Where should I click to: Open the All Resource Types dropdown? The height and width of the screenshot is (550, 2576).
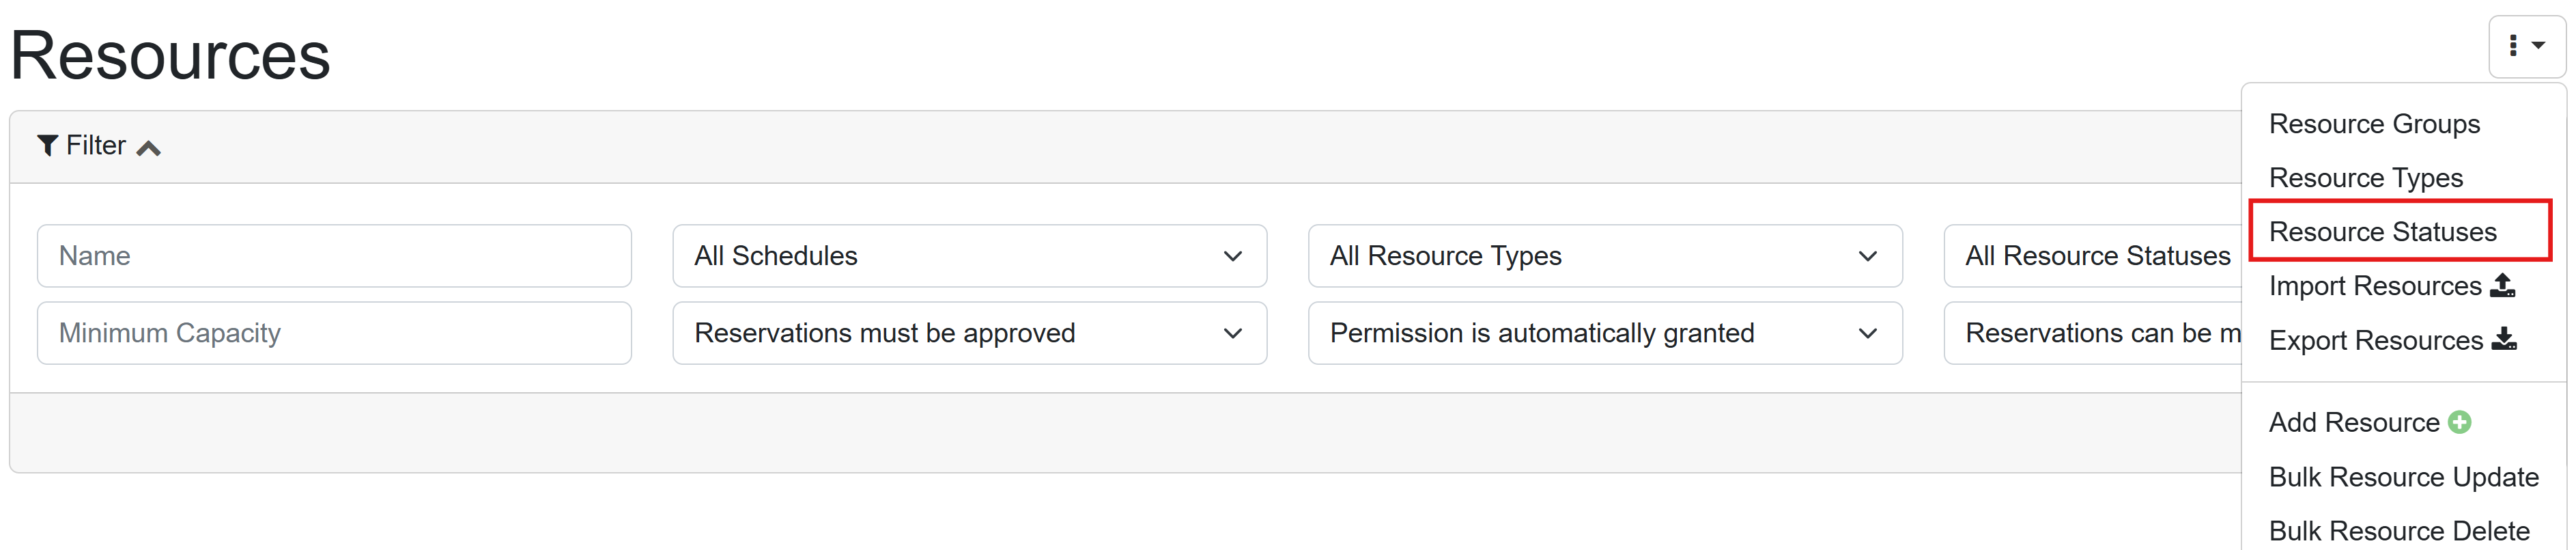pyautogui.click(x=1604, y=256)
